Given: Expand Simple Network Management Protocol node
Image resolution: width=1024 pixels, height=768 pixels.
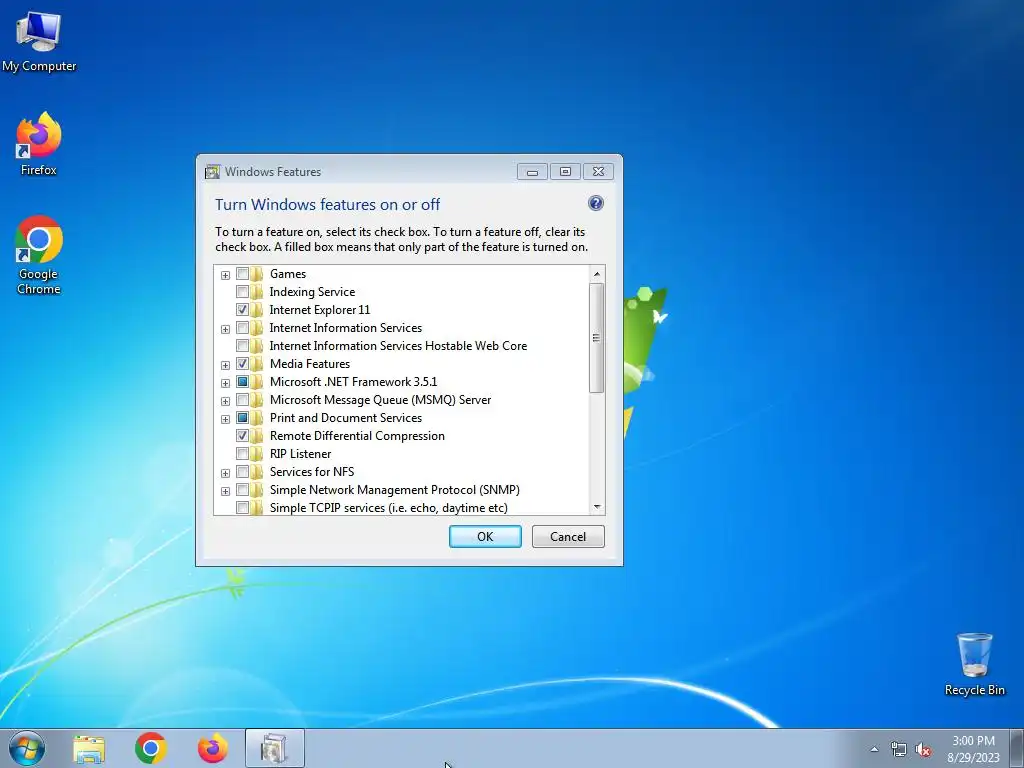Looking at the screenshot, I should click(225, 491).
